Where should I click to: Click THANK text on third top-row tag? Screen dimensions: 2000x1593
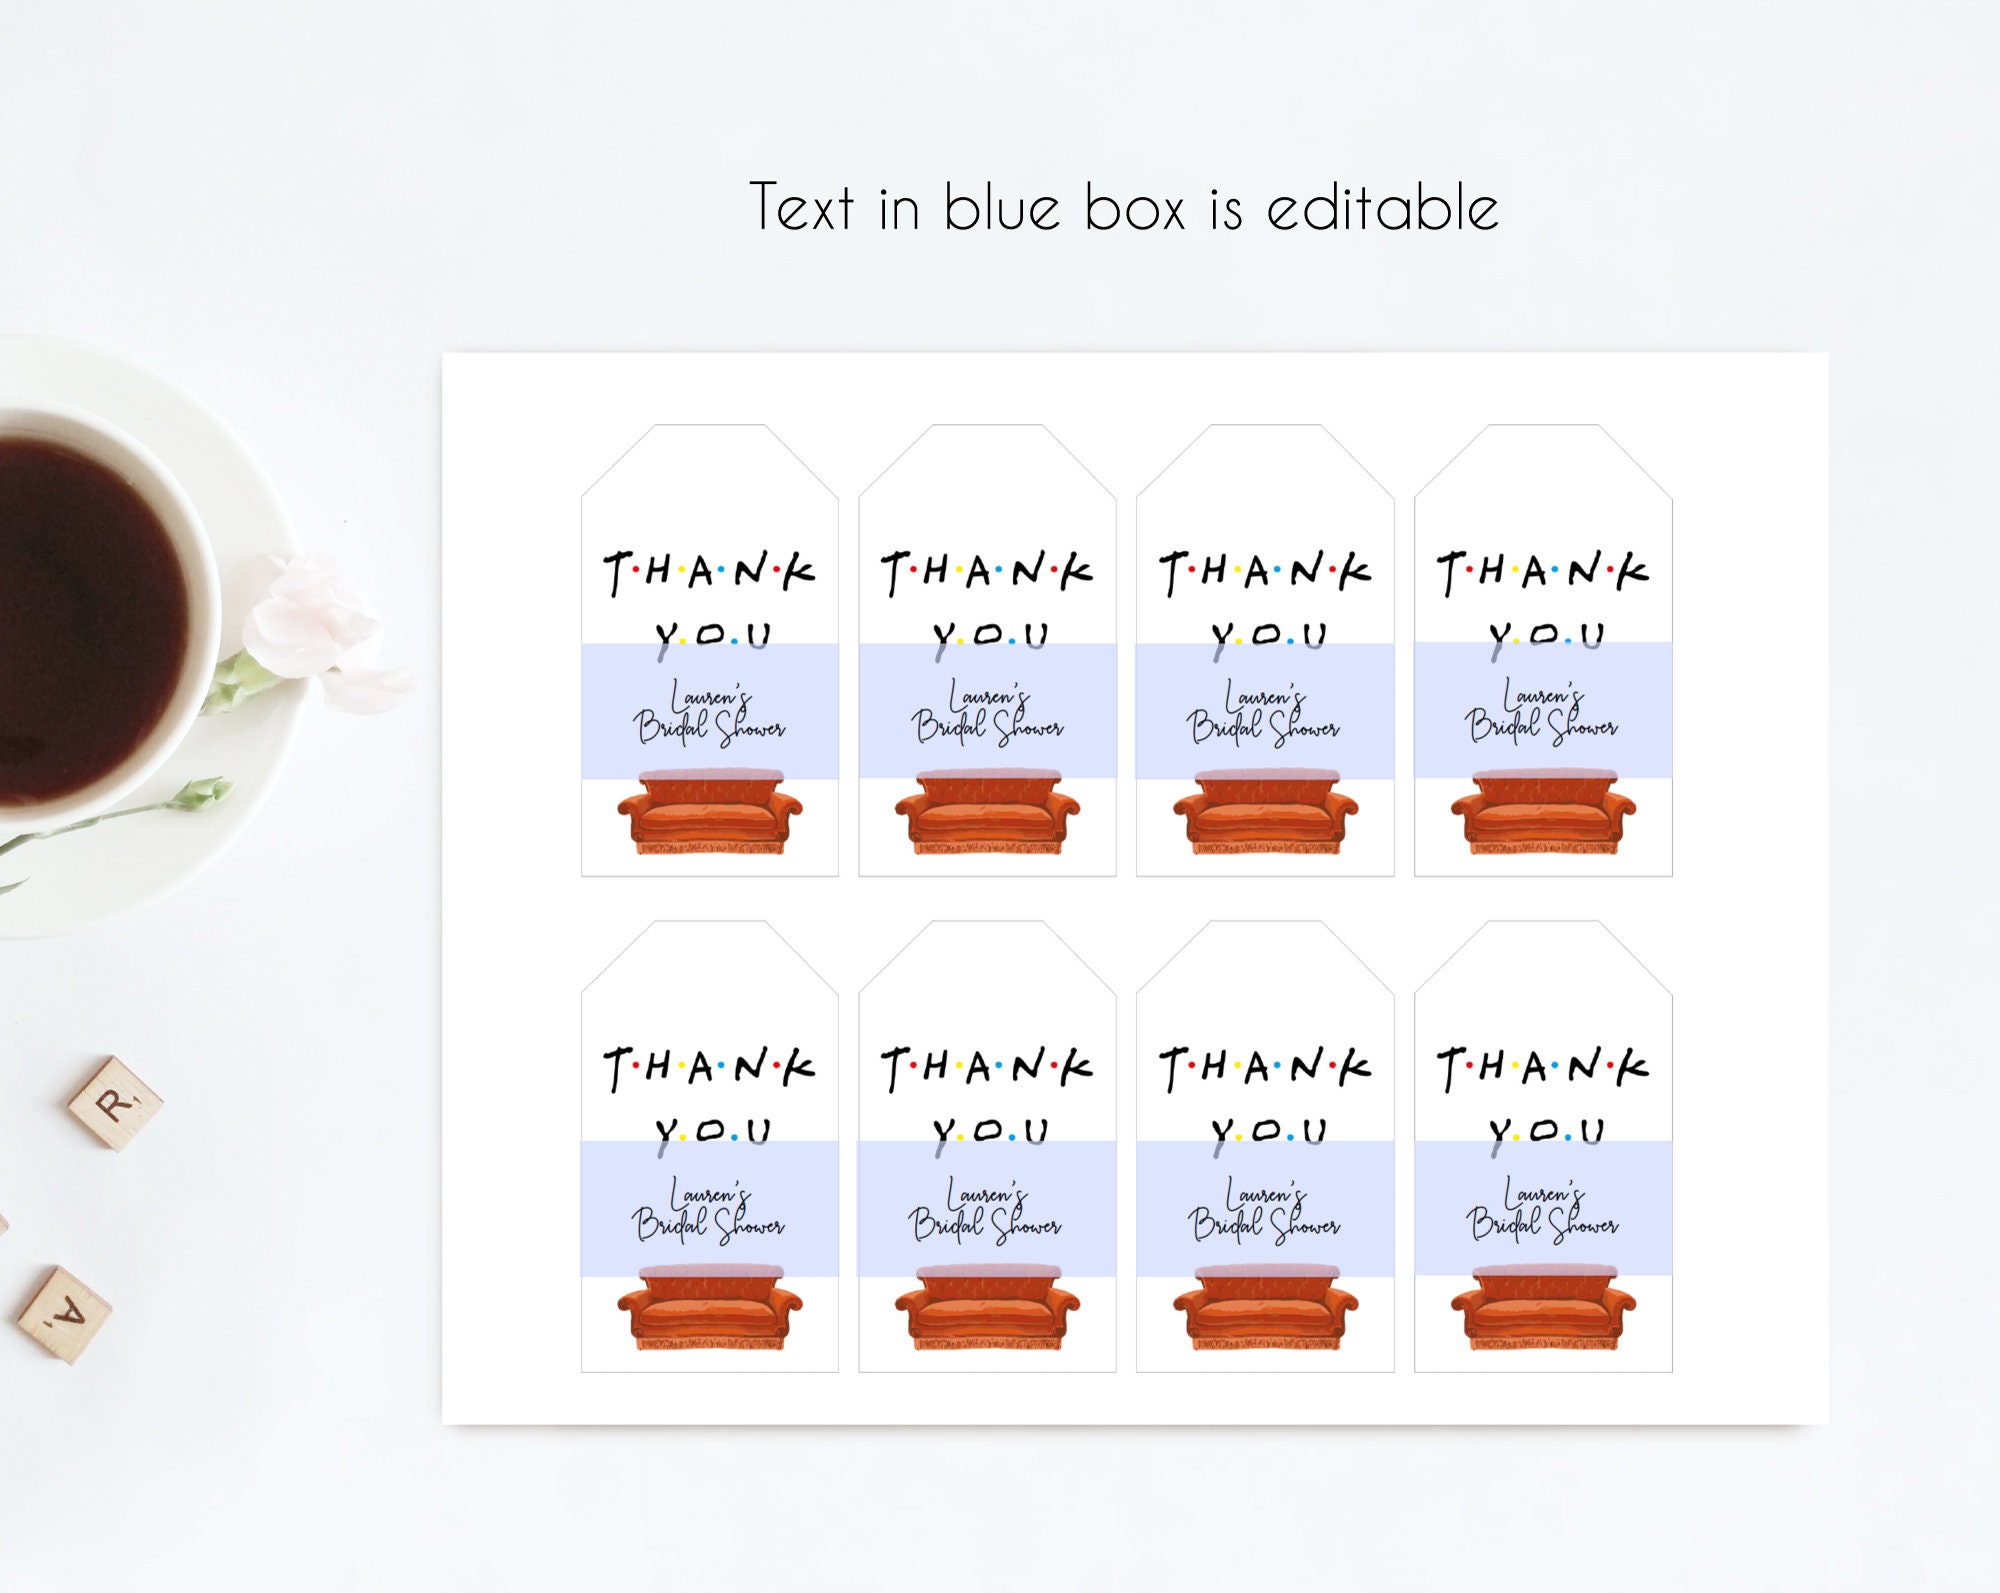[x=1265, y=572]
